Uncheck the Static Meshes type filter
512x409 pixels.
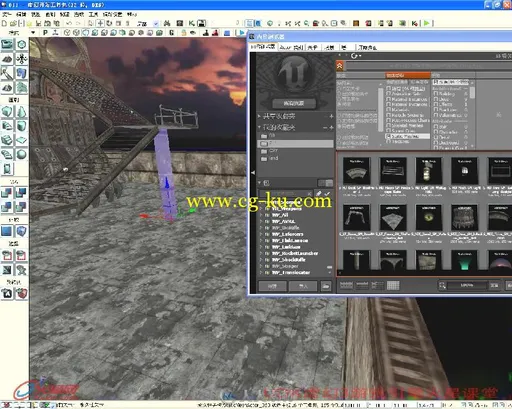tap(388, 136)
